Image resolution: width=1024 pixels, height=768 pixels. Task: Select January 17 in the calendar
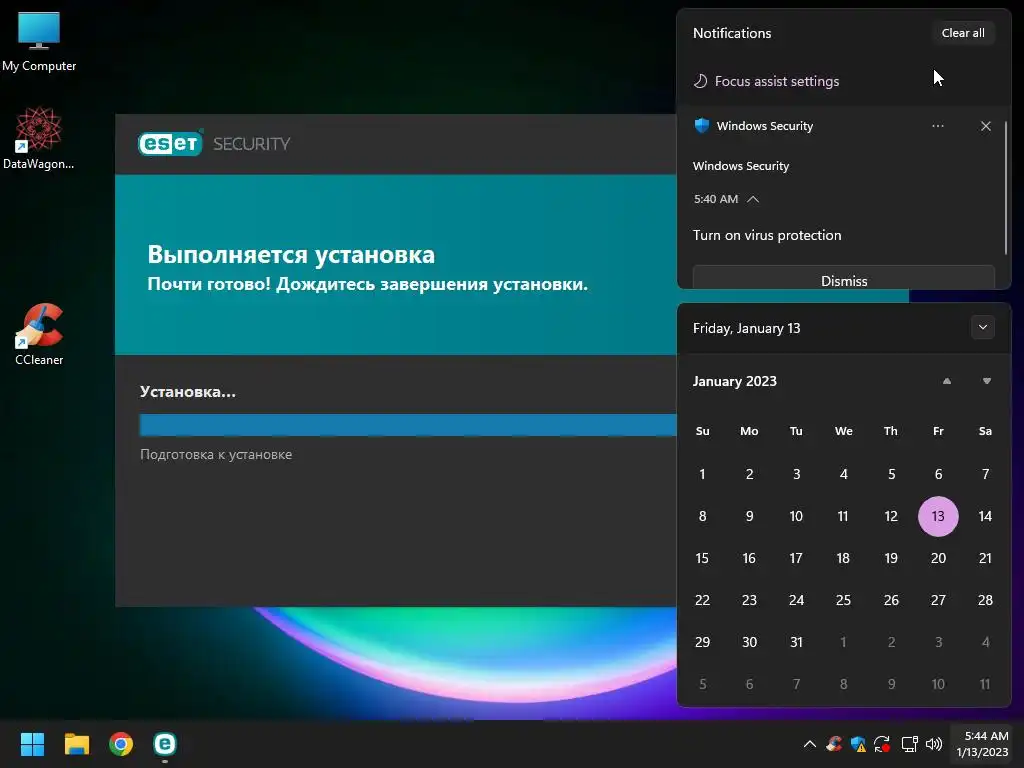tap(796, 558)
